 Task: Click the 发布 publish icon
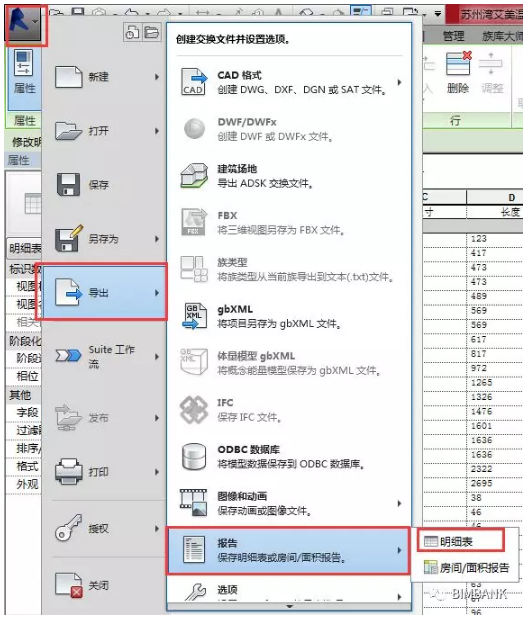tap(69, 417)
